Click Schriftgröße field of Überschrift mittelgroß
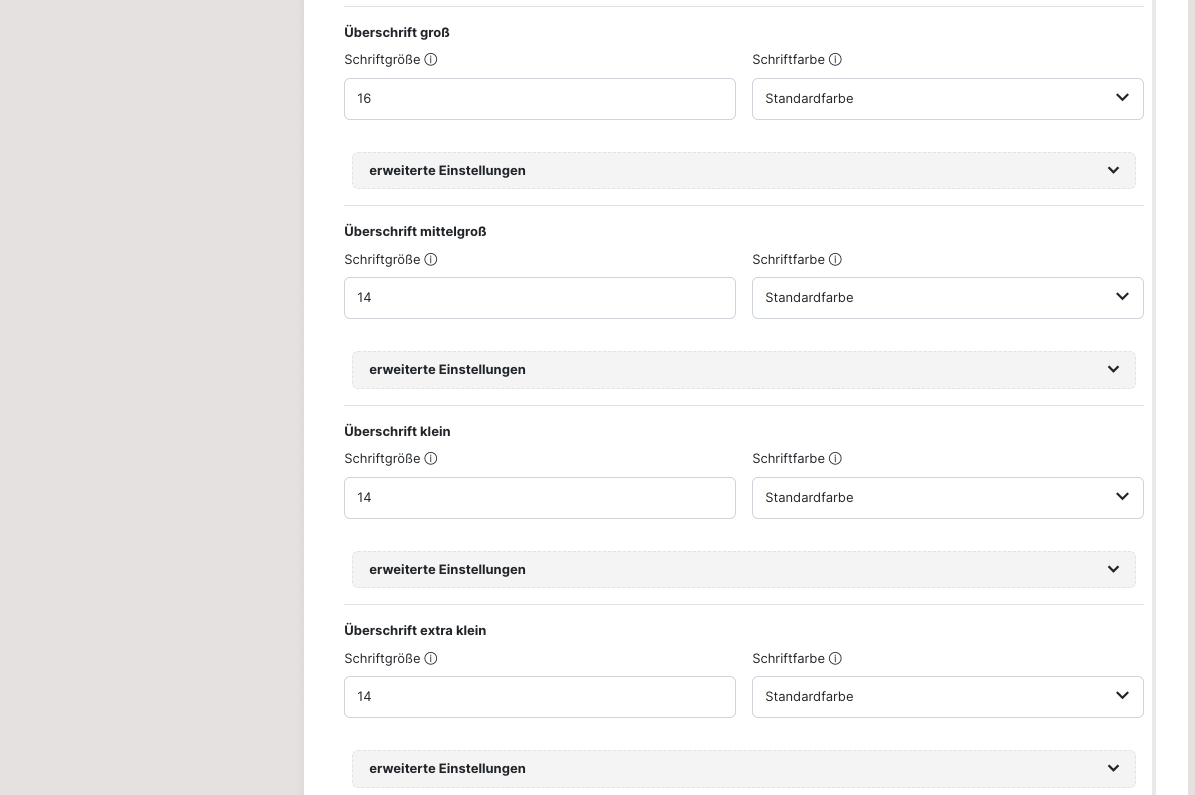The width and height of the screenshot is (1195, 795). (539, 298)
